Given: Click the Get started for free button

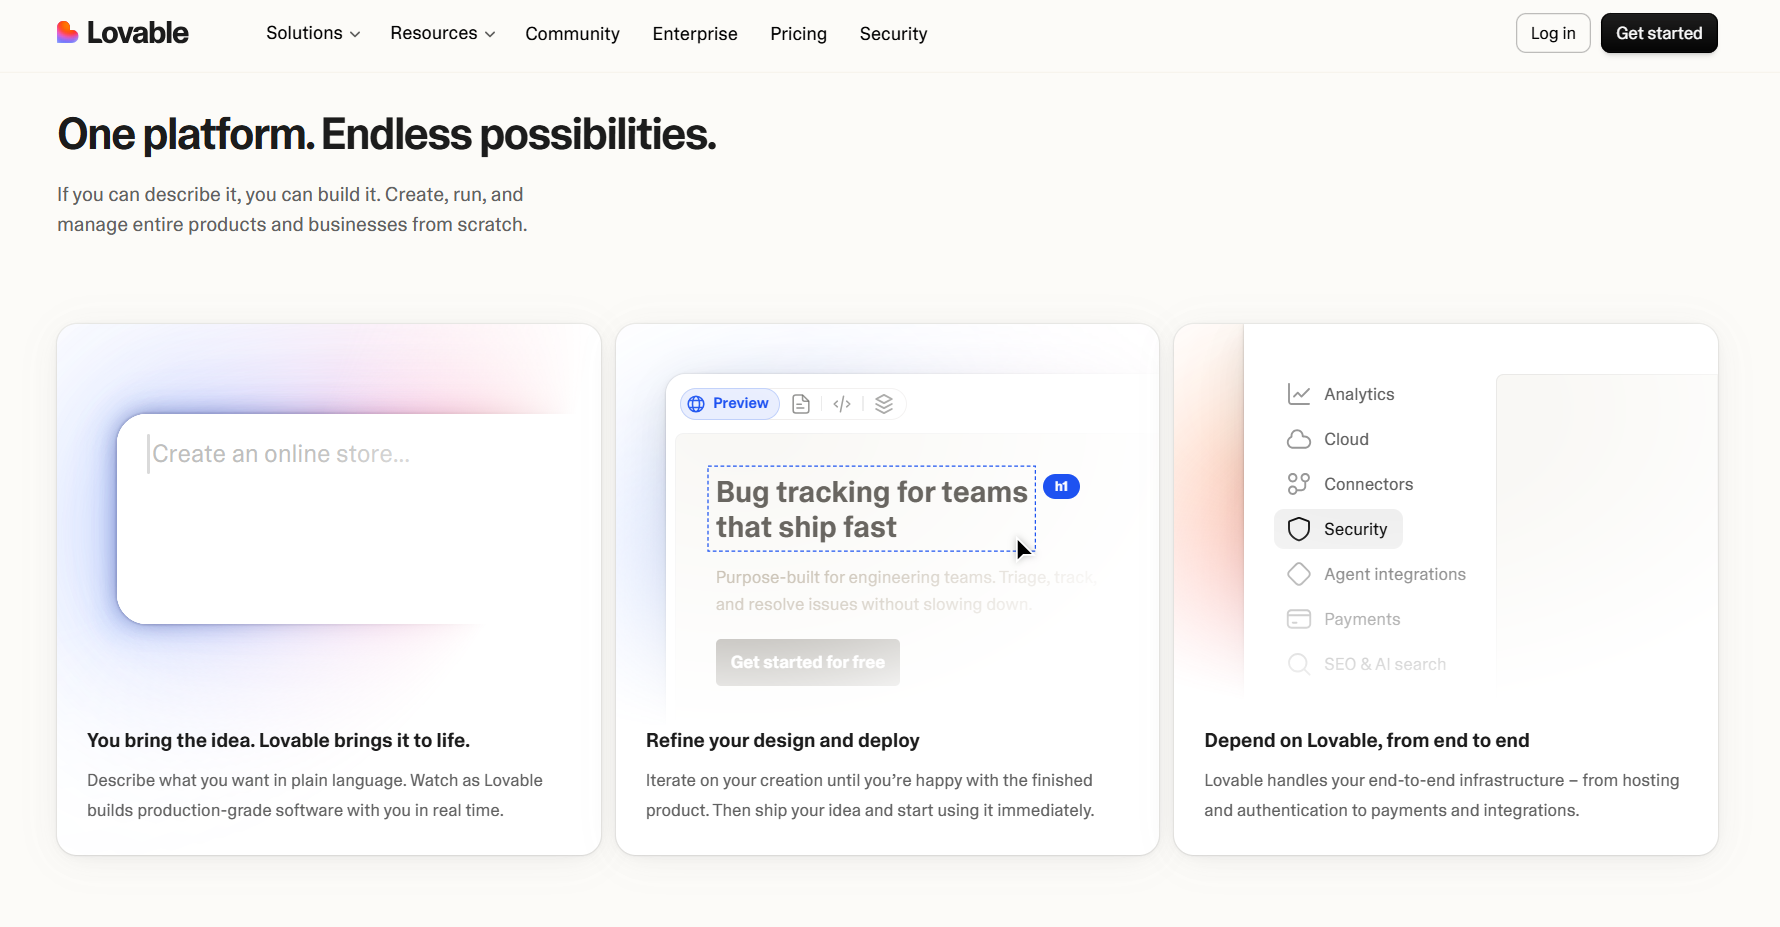Looking at the screenshot, I should 808,662.
